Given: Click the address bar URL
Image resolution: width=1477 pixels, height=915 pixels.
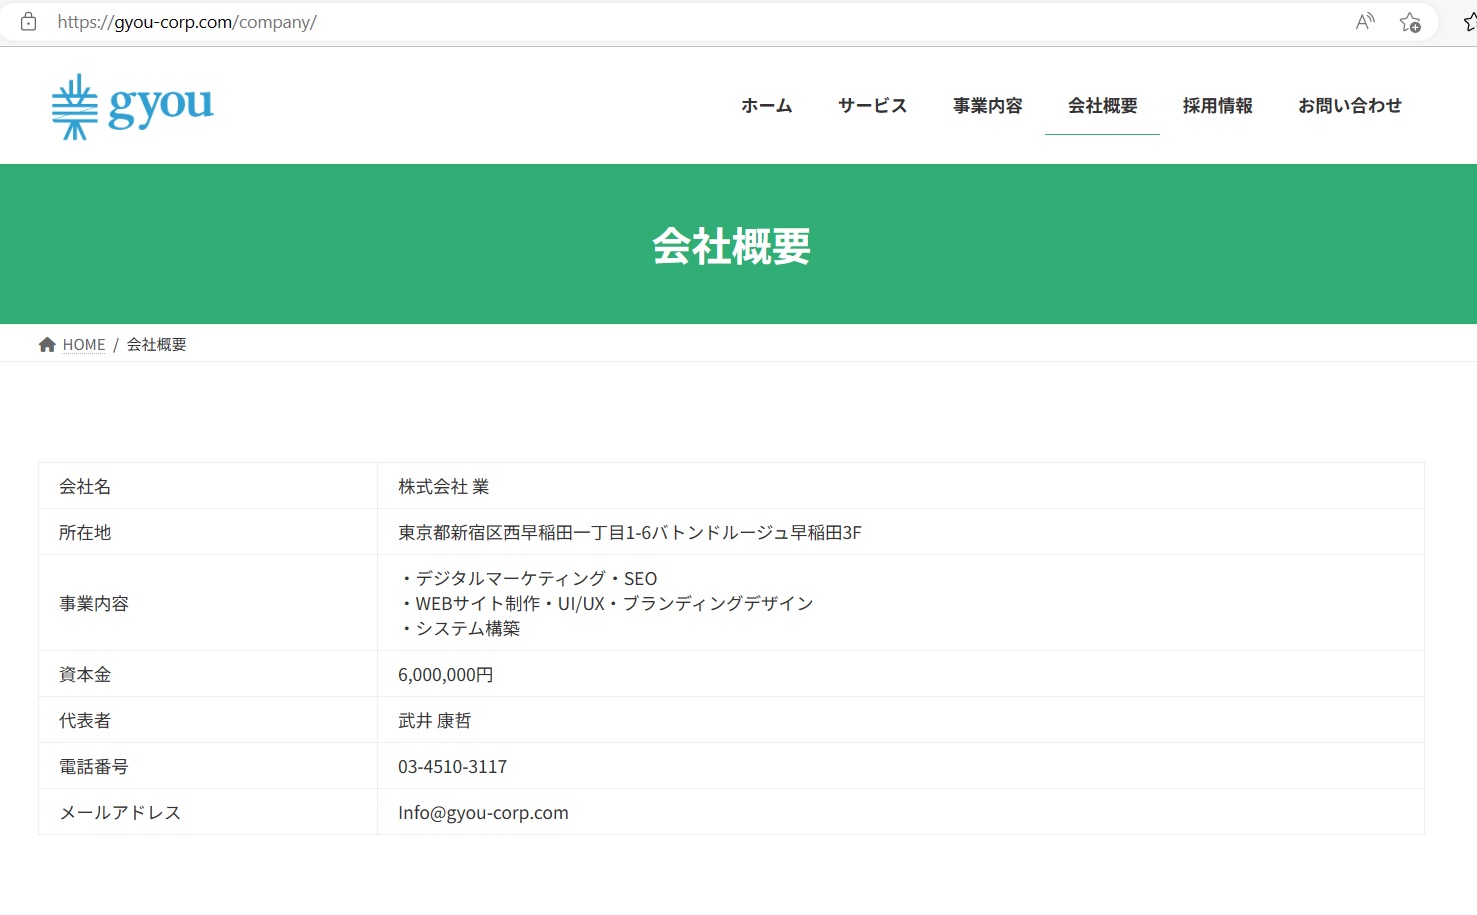Looking at the screenshot, I should [187, 22].
